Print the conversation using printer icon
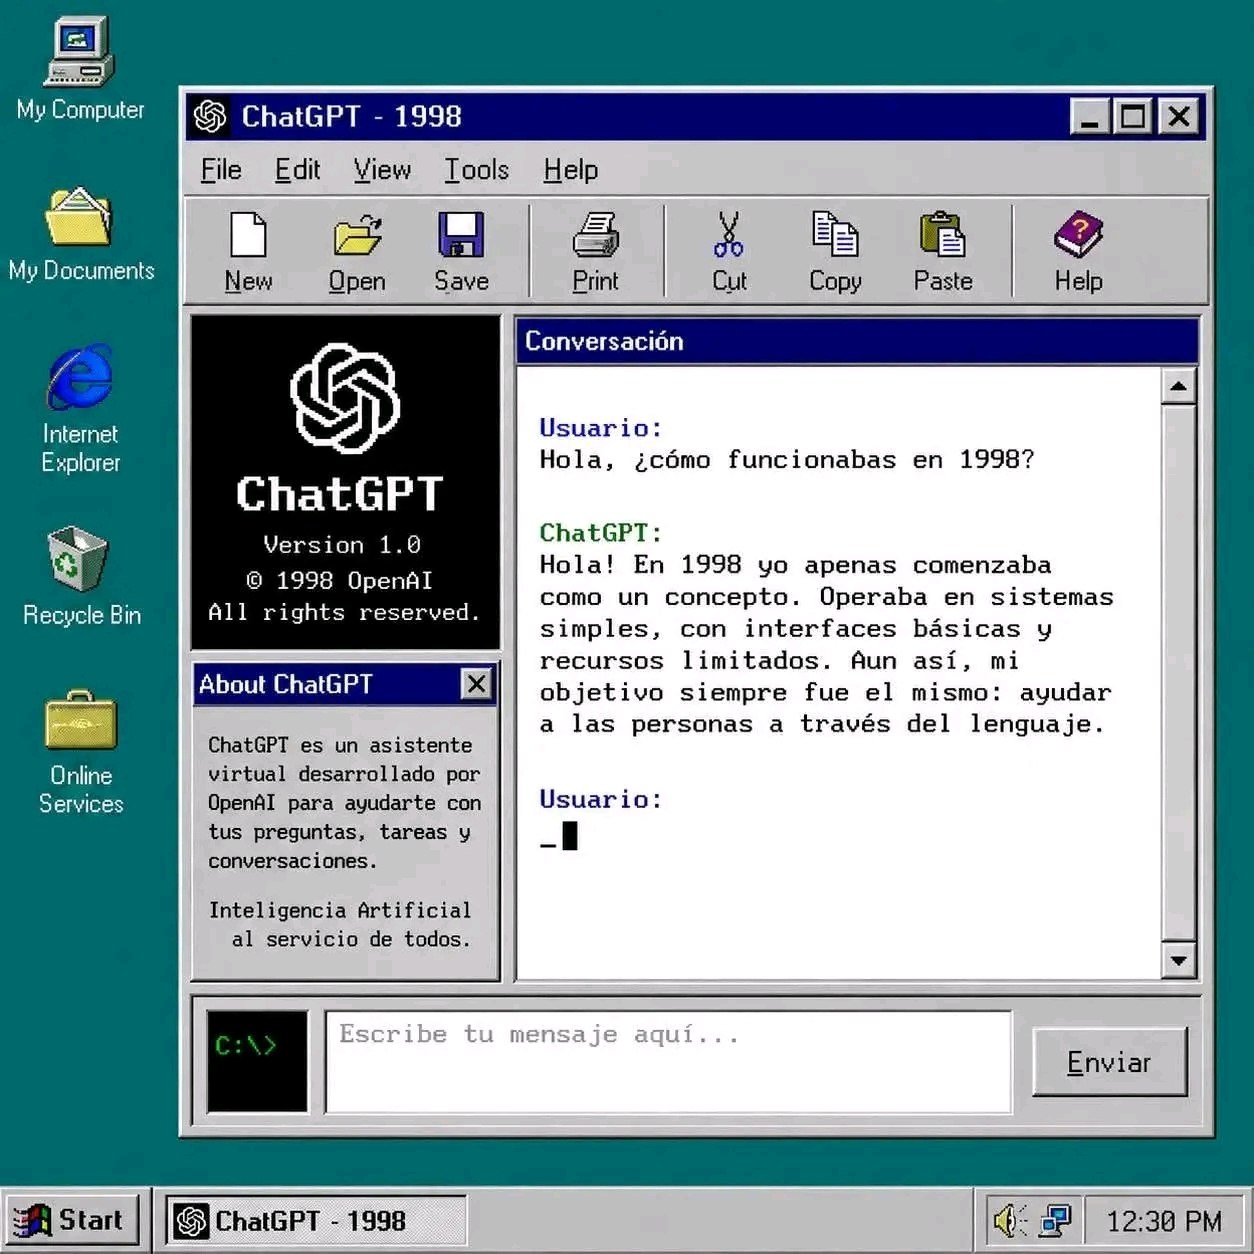 point(596,236)
